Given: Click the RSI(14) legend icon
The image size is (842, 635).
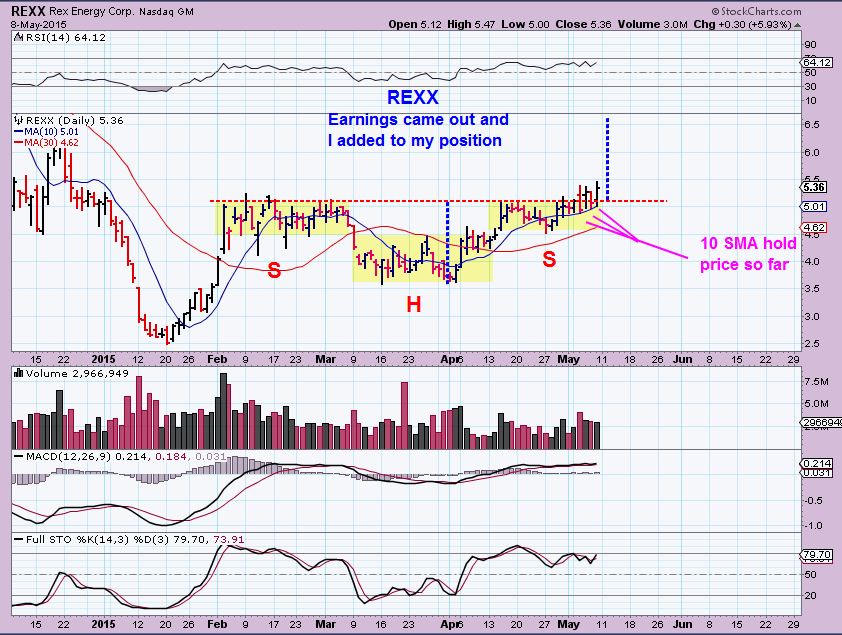Looking at the screenshot, I should coord(18,38).
